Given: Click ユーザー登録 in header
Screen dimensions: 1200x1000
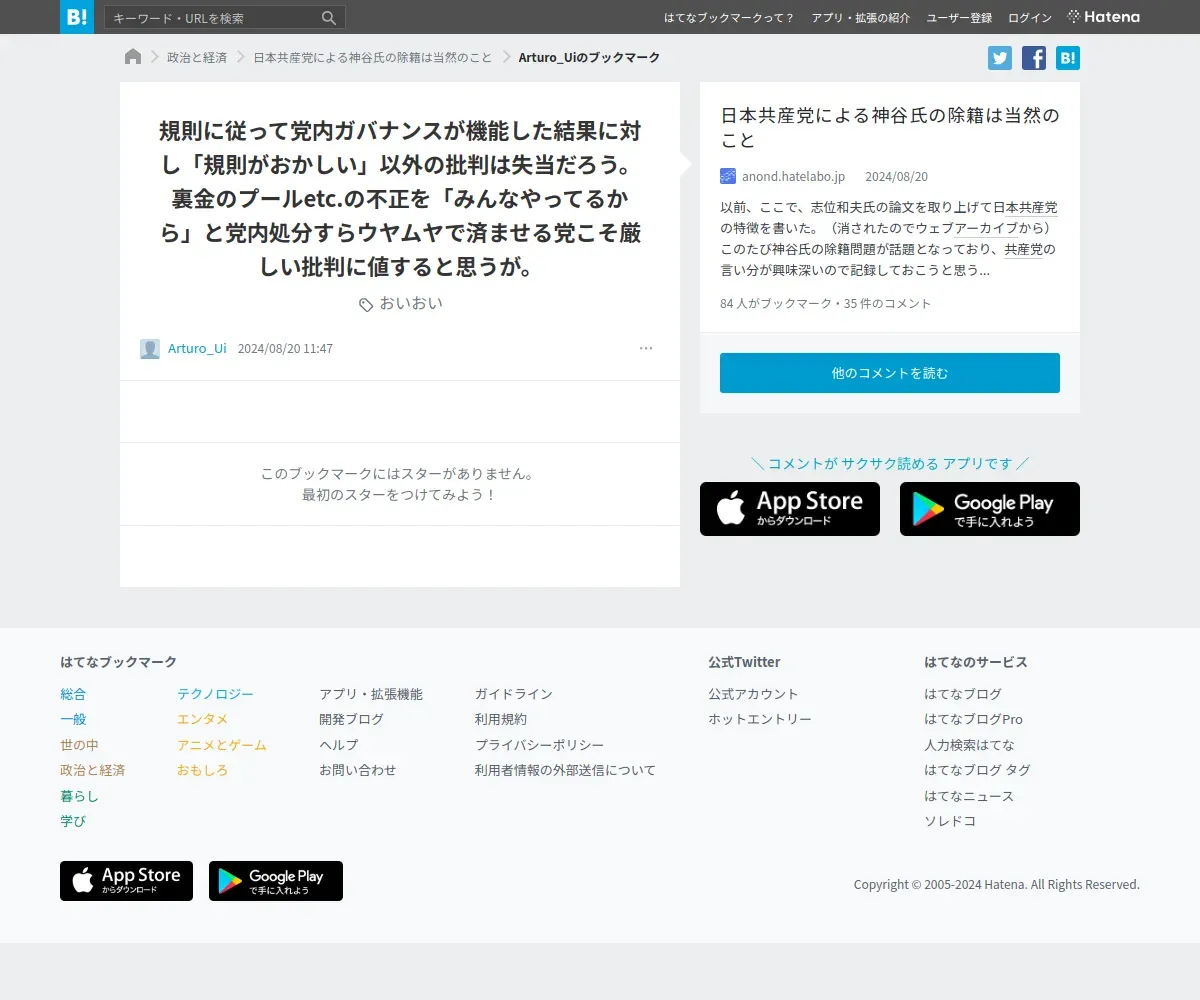Looking at the screenshot, I should [959, 18].
